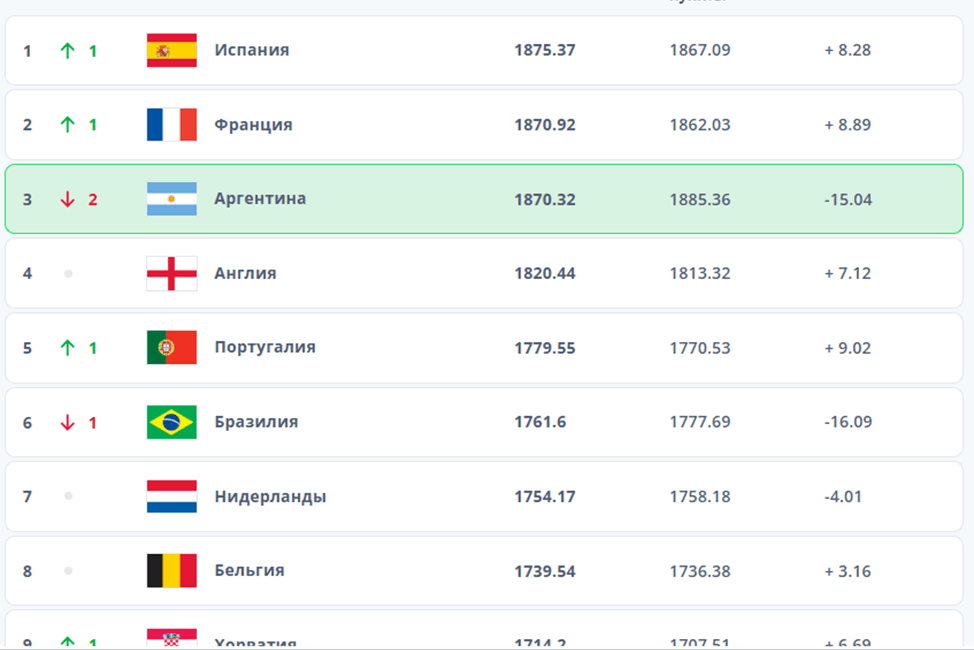Click the Португалия country name

click(264, 347)
